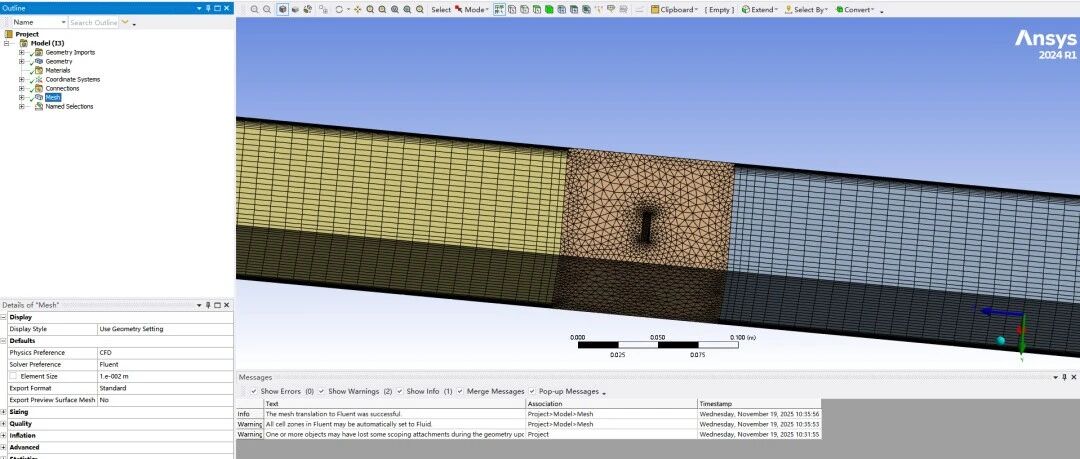
Task: Click the Geometry folder icon in the outline
Action: 38,61
